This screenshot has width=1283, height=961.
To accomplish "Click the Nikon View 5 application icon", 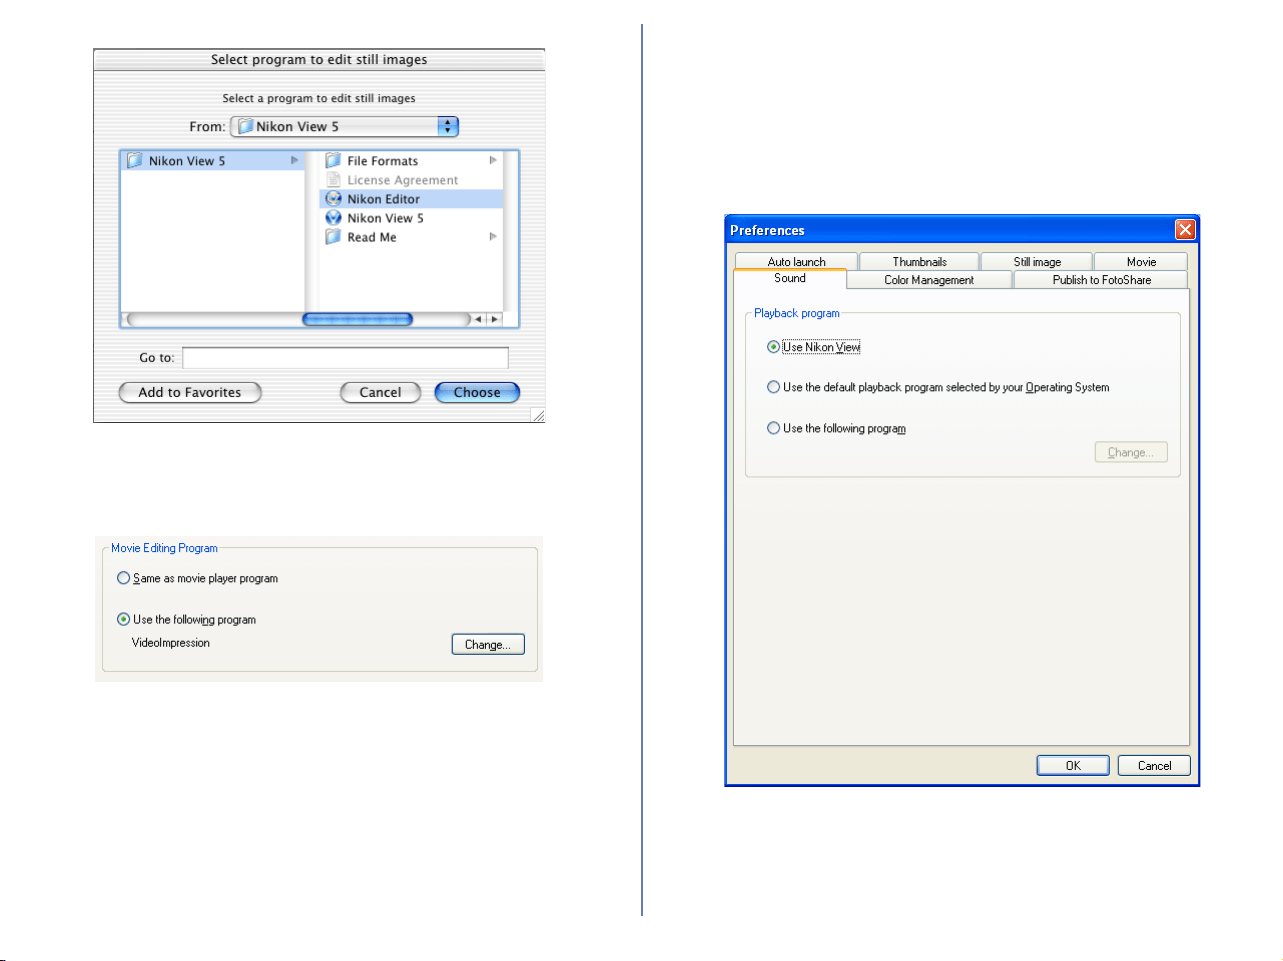I will point(334,218).
